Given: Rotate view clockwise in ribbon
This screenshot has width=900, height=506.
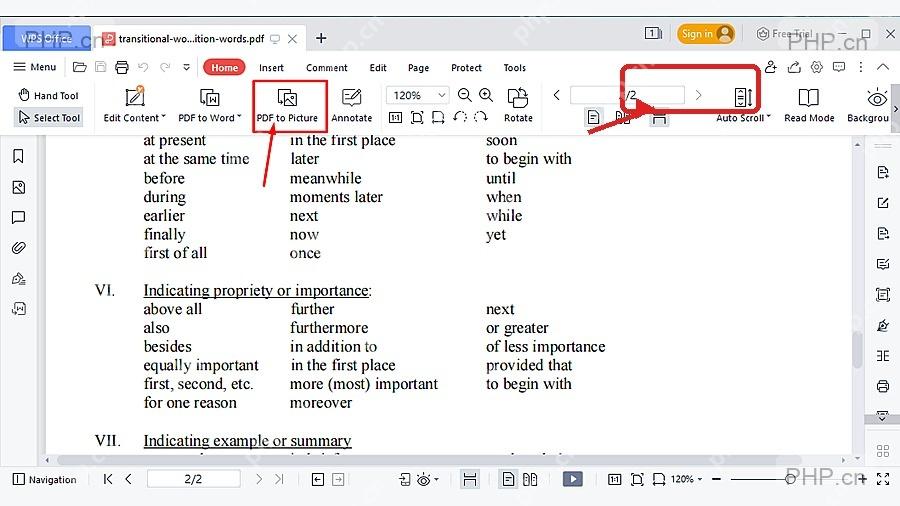Looking at the screenshot, I should coord(481,117).
